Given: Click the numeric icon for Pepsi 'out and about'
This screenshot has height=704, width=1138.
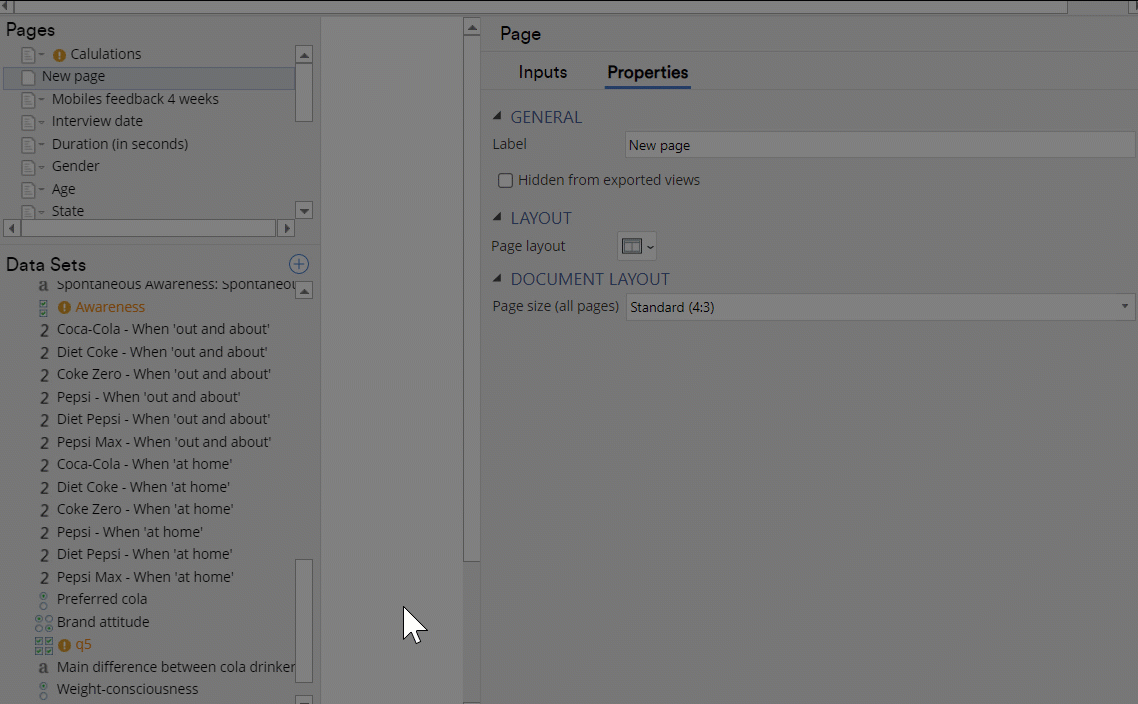Looking at the screenshot, I should [x=44, y=398].
